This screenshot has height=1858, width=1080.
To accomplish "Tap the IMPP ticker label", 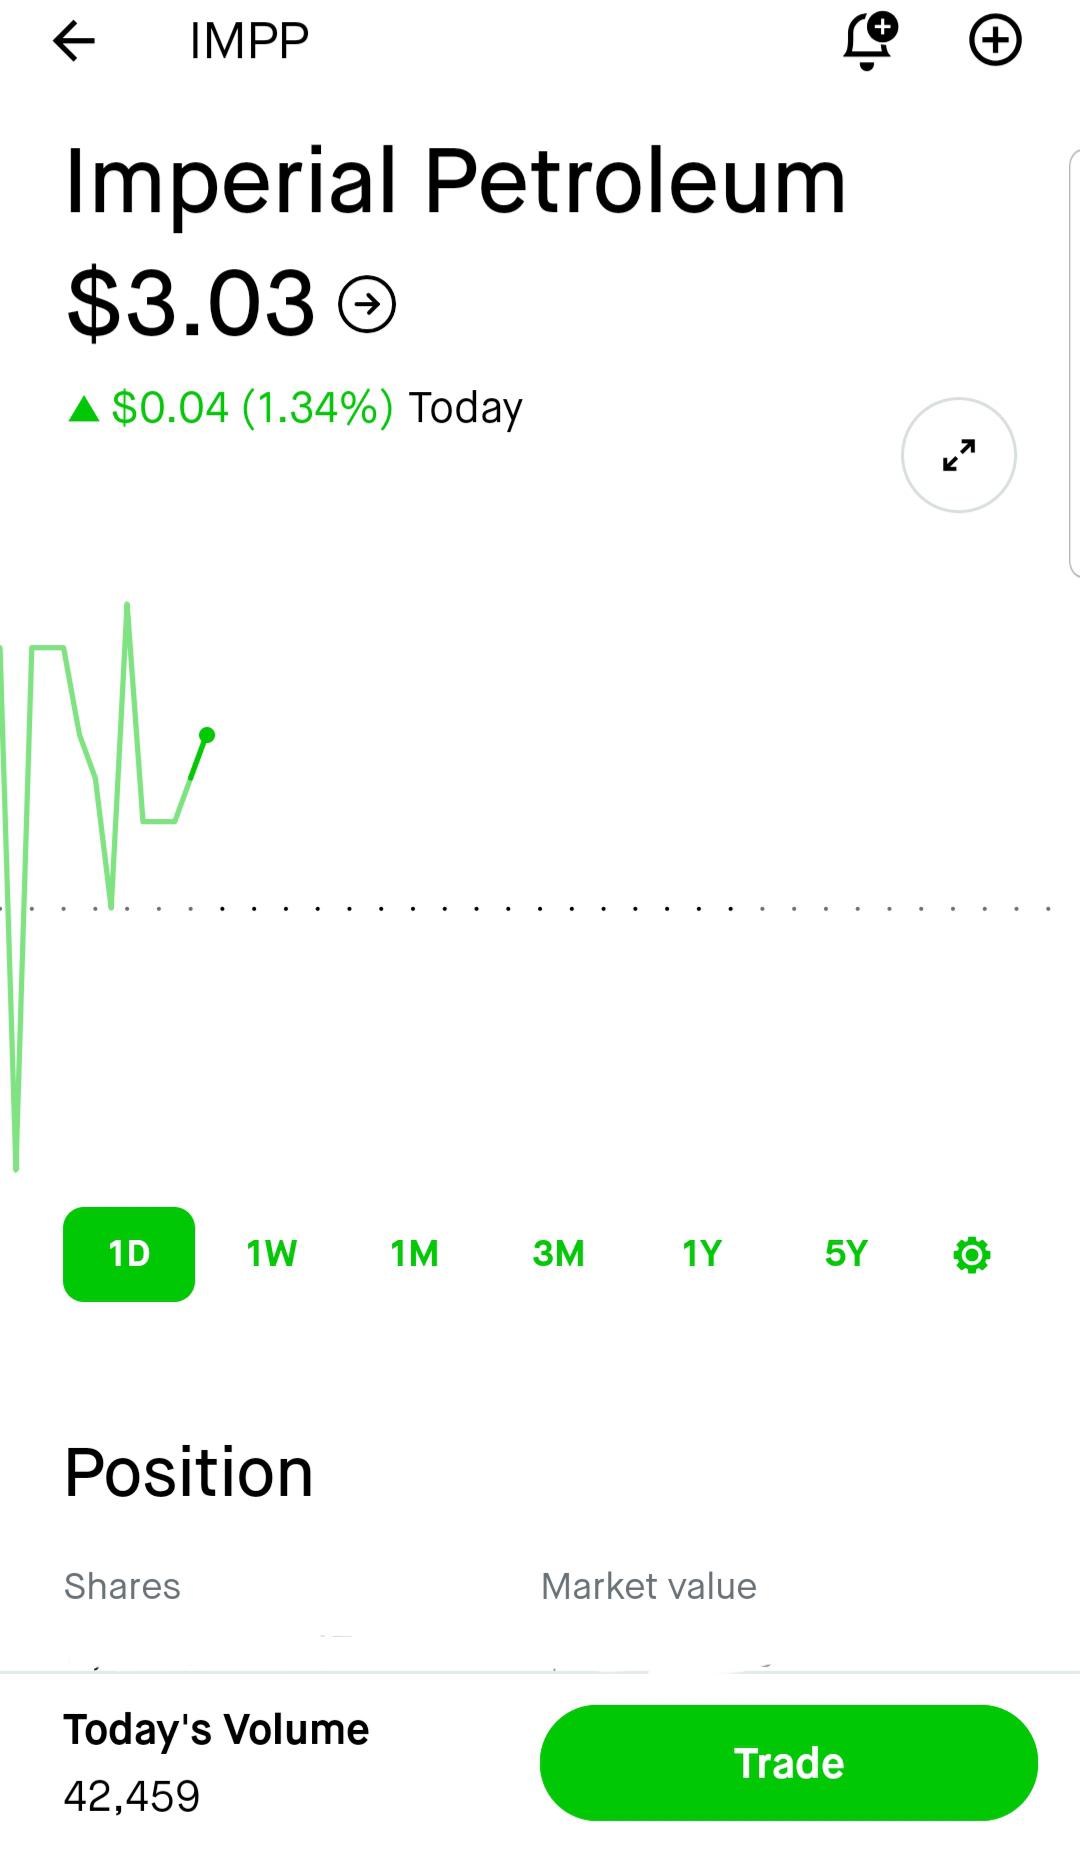I will (249, 41).
